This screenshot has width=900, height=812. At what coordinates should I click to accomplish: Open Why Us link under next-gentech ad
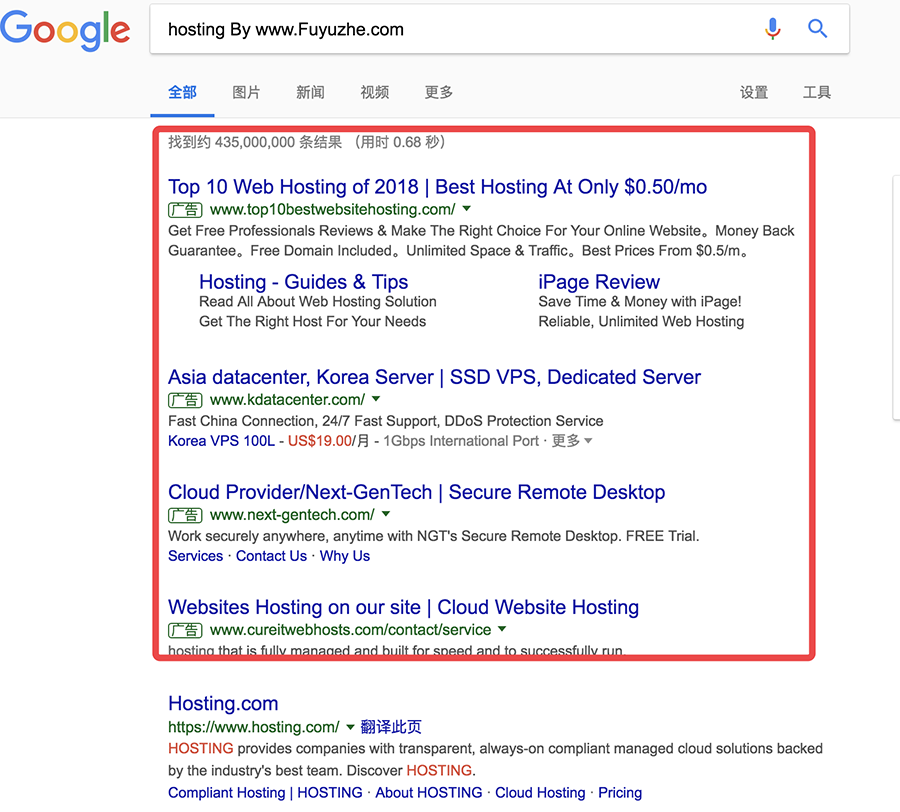[345, 556]
